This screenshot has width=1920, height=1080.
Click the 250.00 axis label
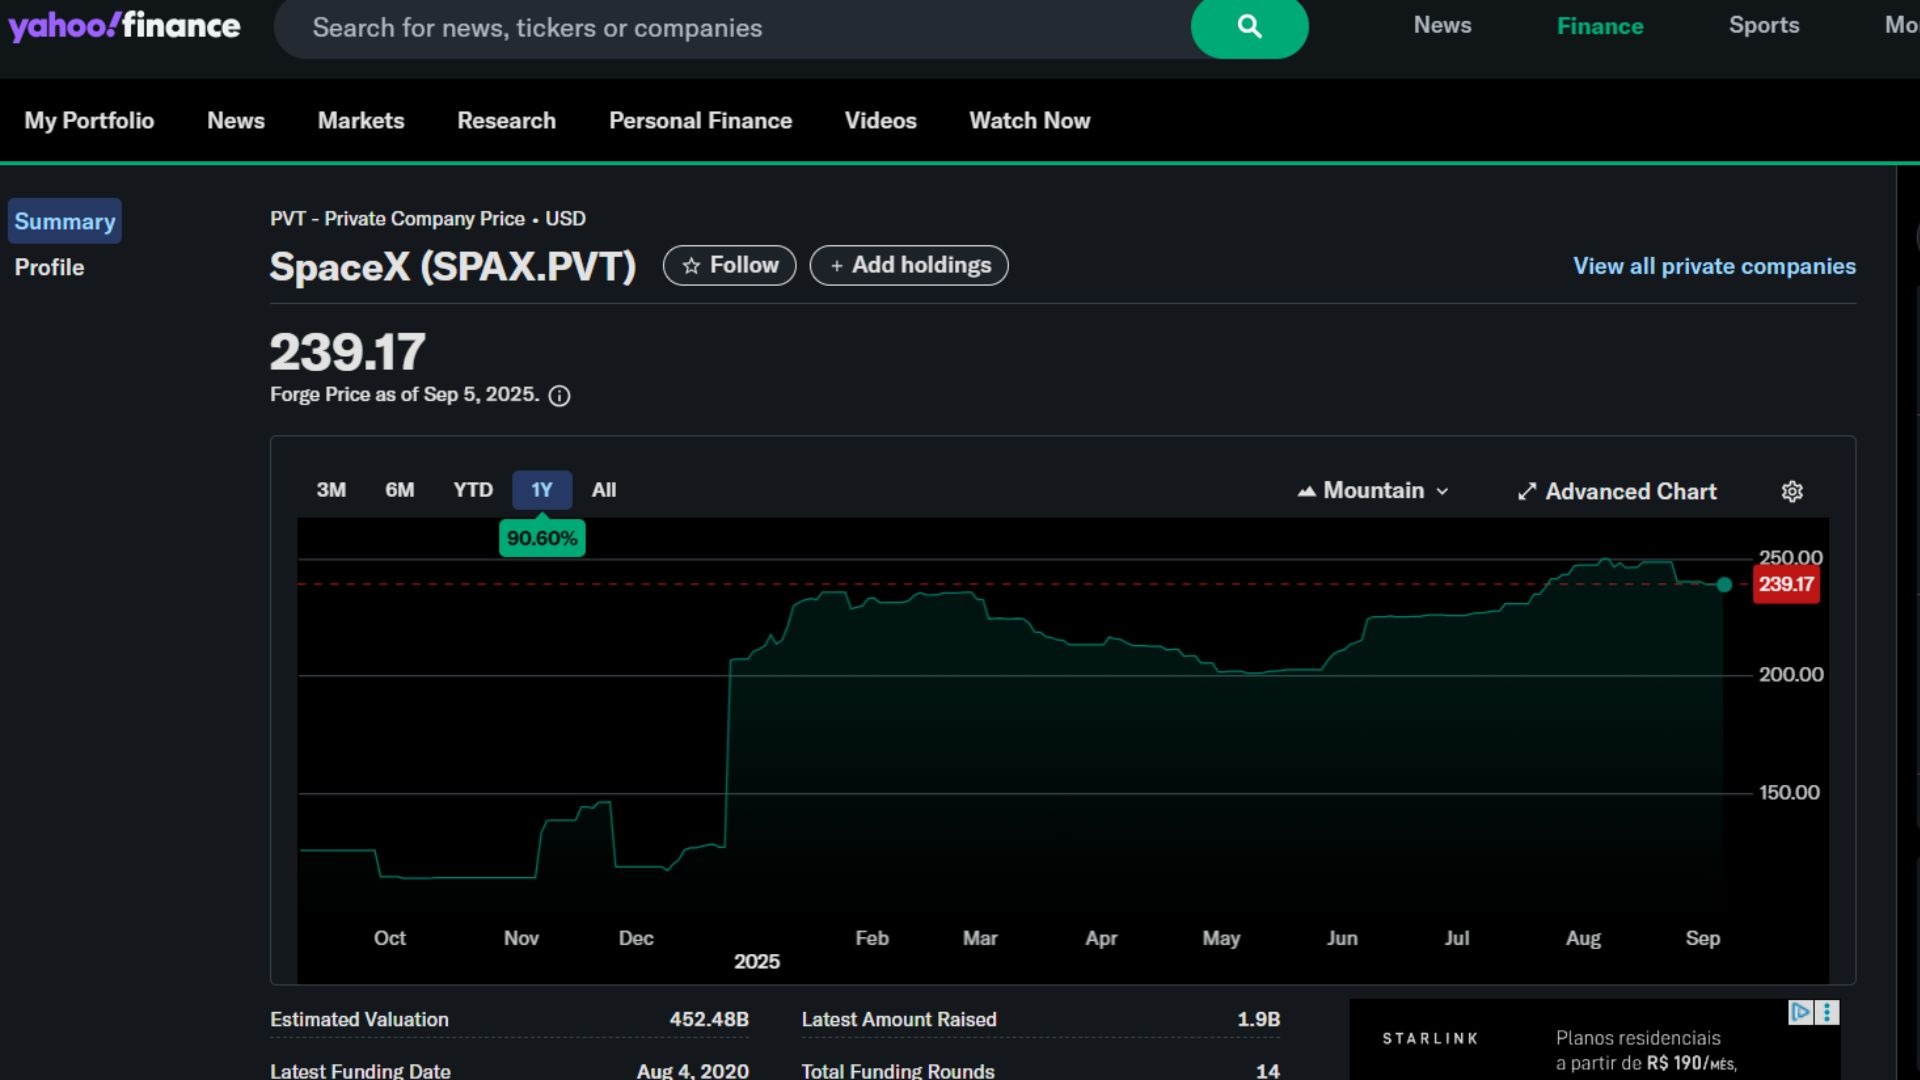click(1790, 557)
